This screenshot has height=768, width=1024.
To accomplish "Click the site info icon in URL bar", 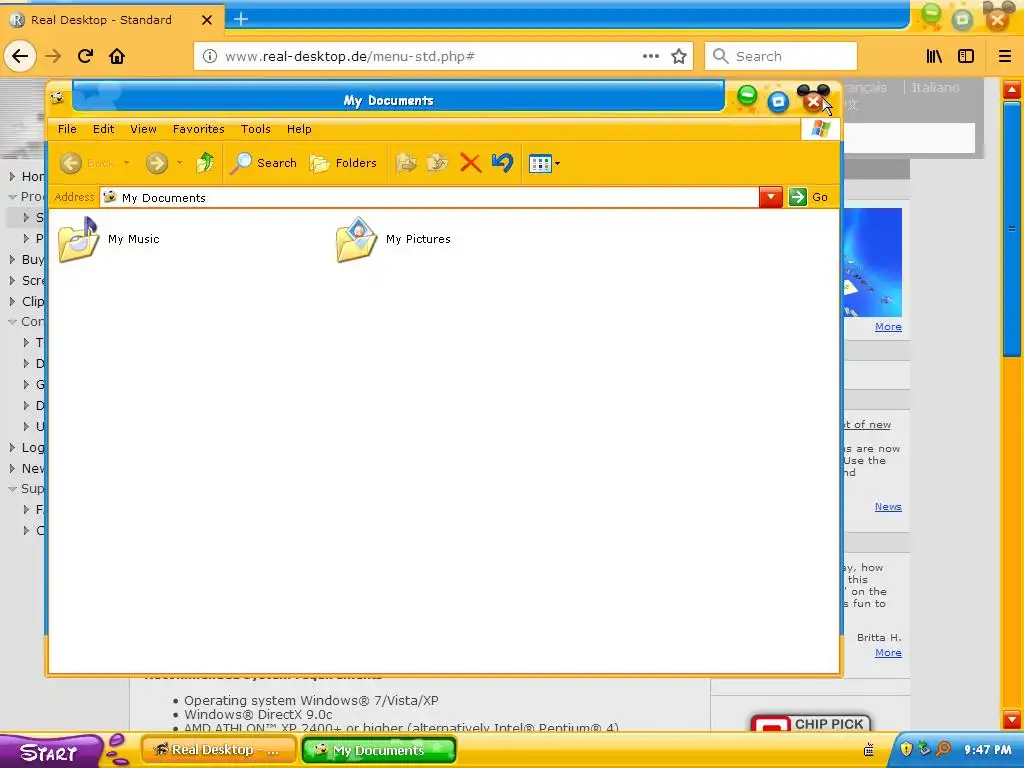I will (x=210, y=56).
